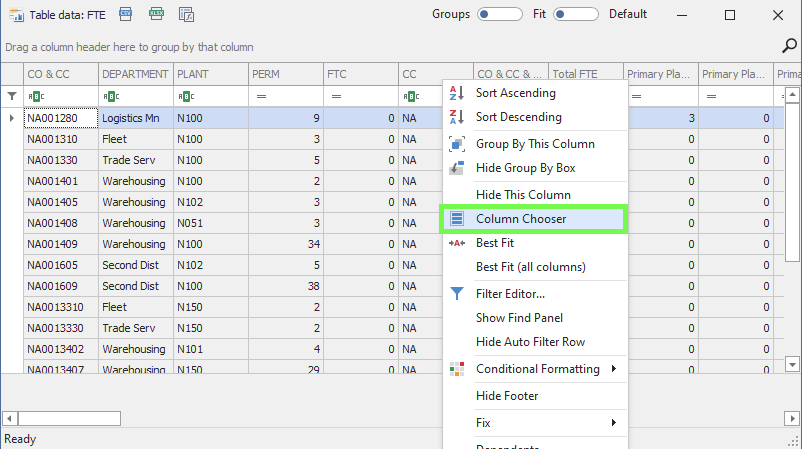The width and height of the screenshot is (802, 449).
Task: Click the third toolbar icon after XLSX
Action: (186, 14)
